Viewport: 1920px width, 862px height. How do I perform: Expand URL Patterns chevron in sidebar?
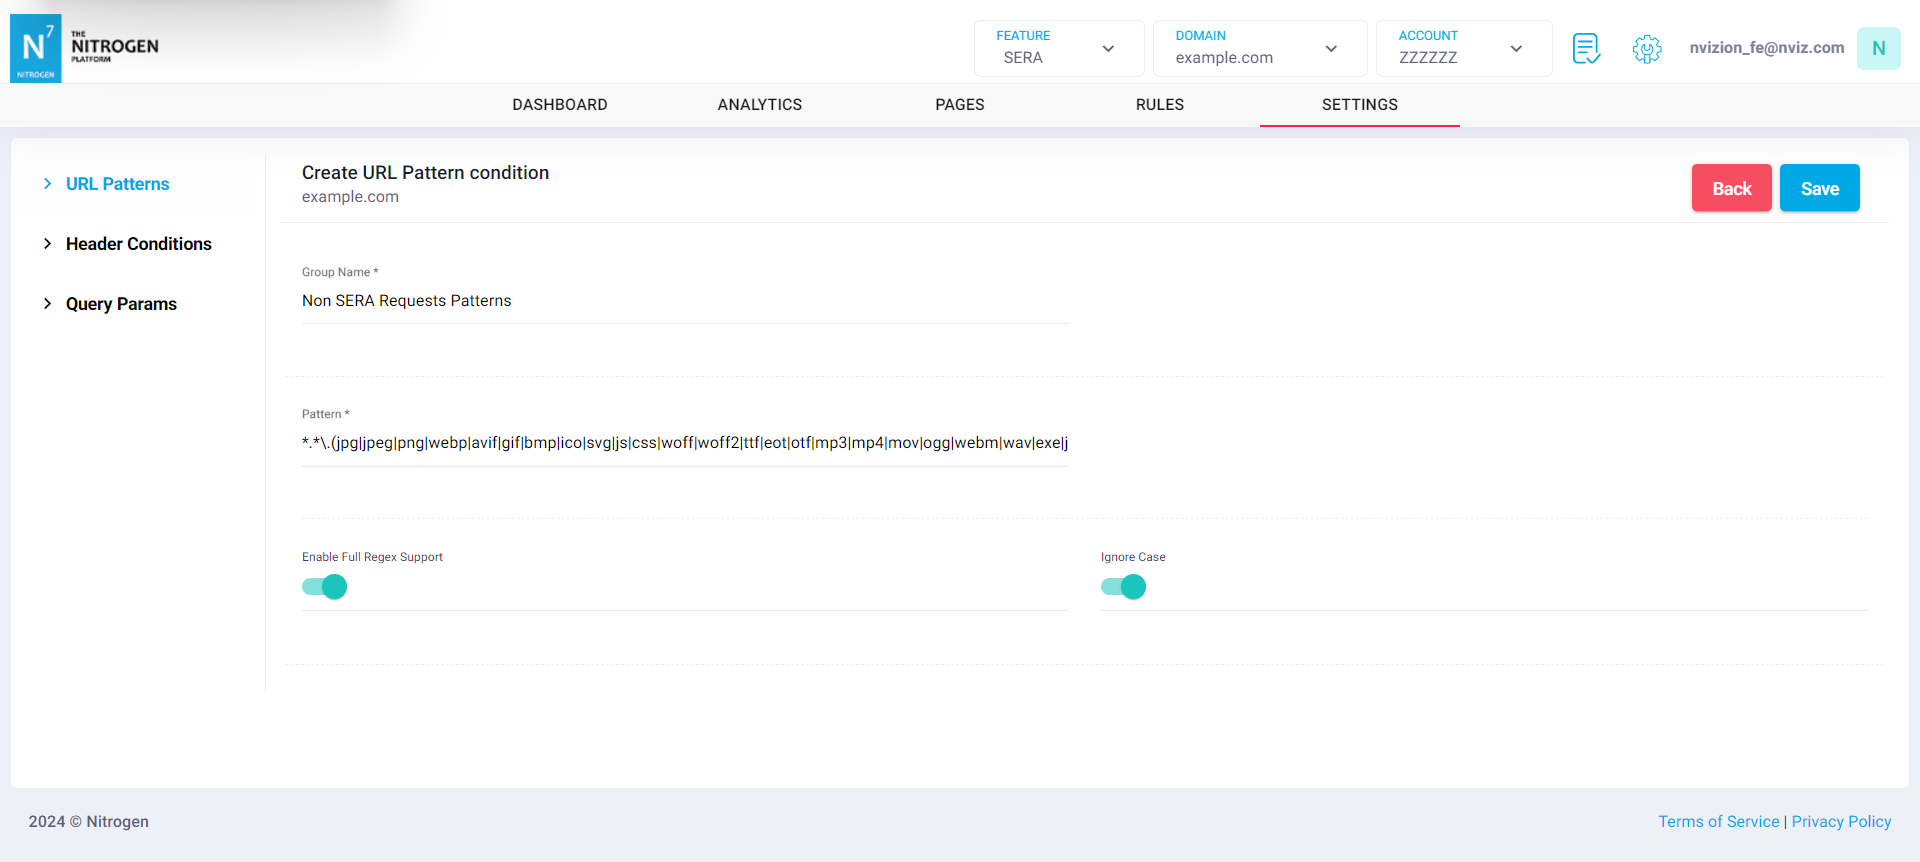(47, 184)
